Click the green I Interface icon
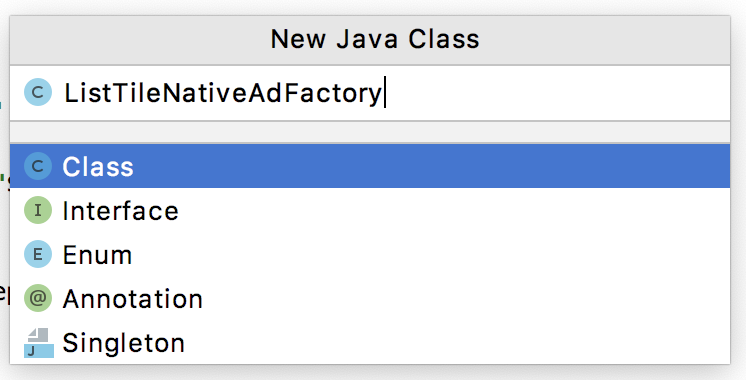 (x=38, y=210)
